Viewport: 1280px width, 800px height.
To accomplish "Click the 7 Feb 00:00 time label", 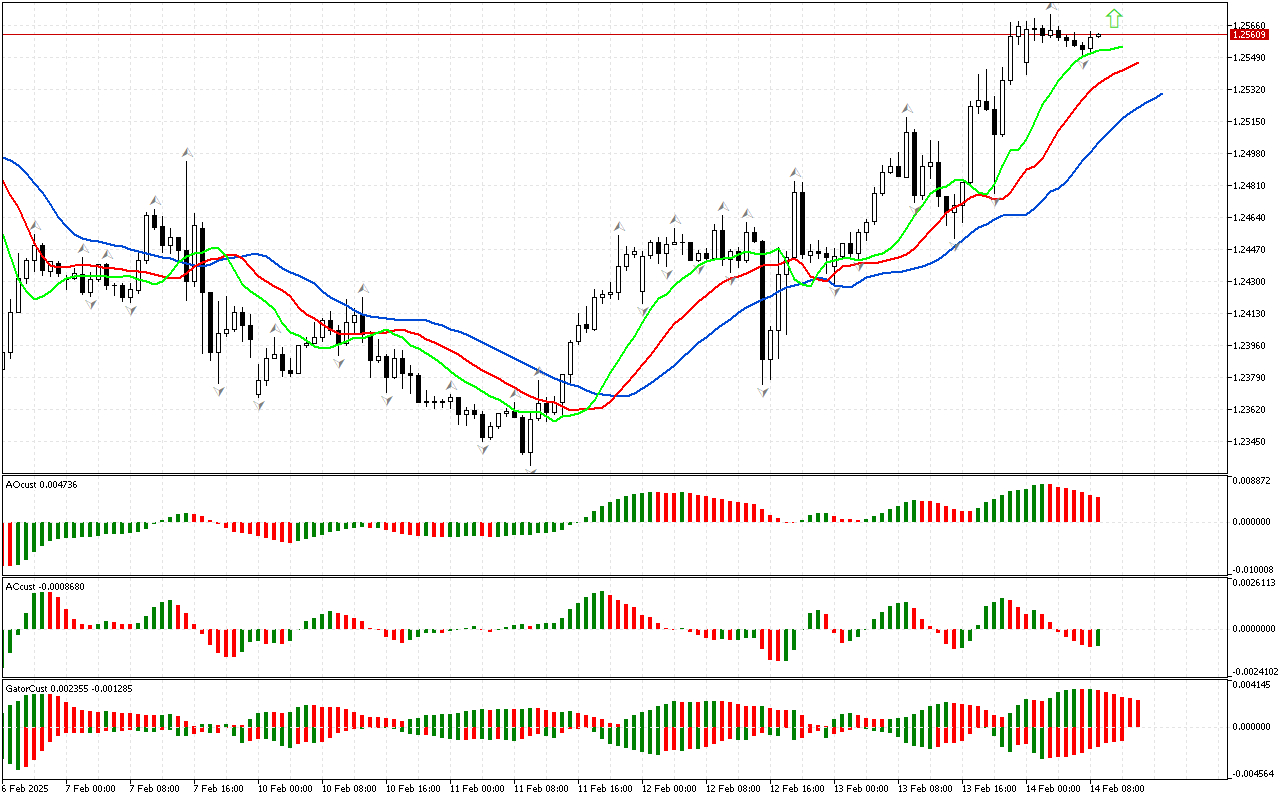I will pos(91,789).
